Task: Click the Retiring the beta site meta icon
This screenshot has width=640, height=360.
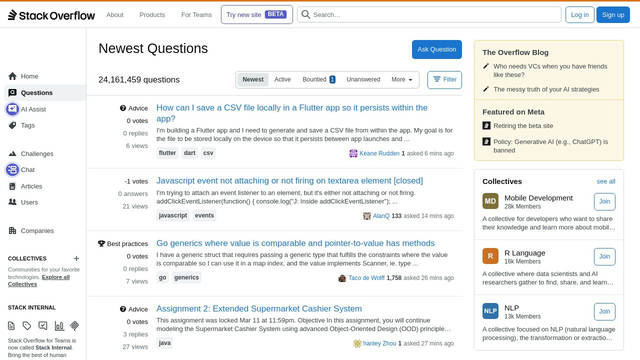Action: point(486,126)
